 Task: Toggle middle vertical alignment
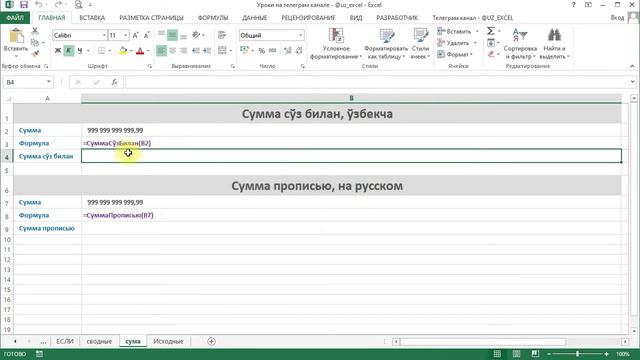click(x=173, y=35)
